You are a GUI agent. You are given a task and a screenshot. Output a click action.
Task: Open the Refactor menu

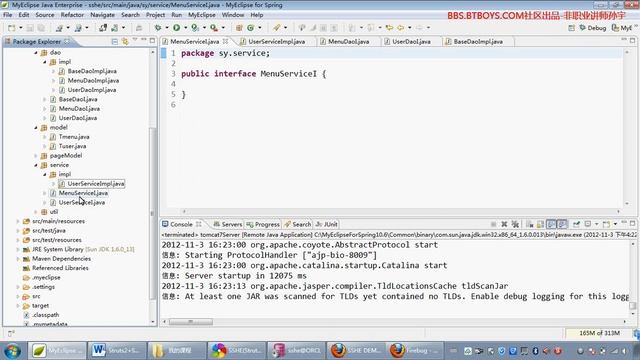72,15
